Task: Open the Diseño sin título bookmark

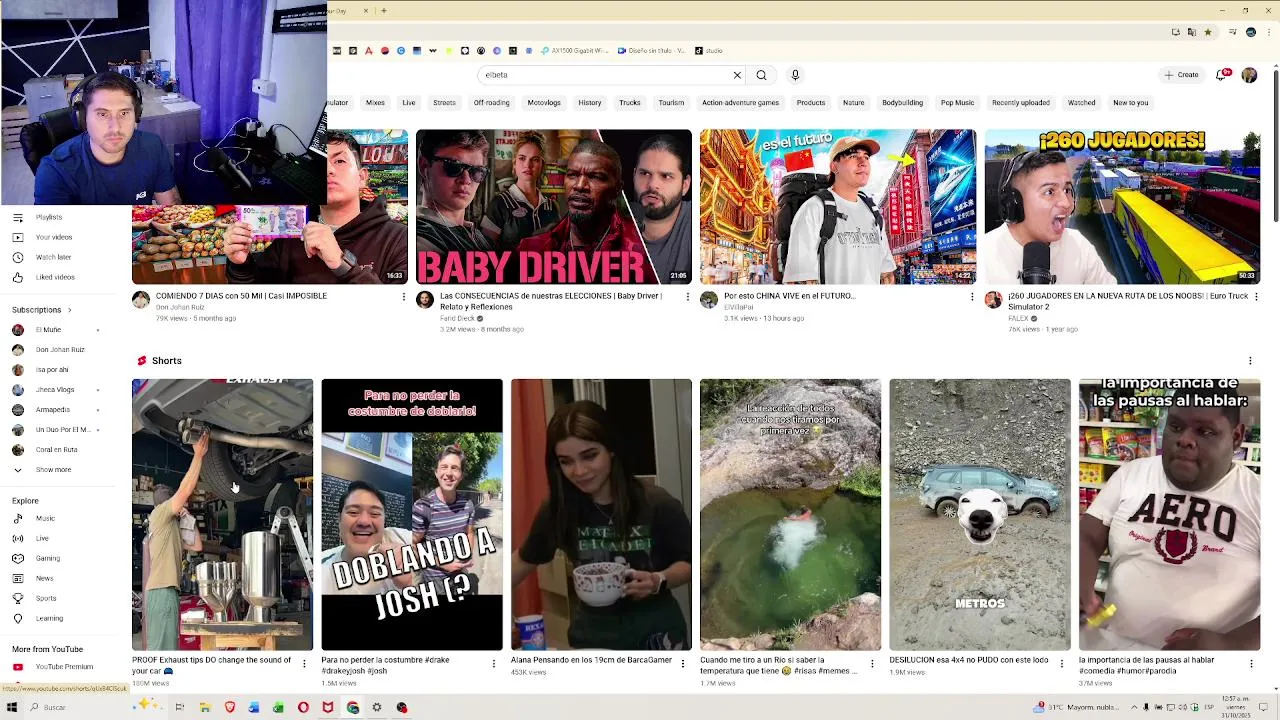Action: [652, 51]
